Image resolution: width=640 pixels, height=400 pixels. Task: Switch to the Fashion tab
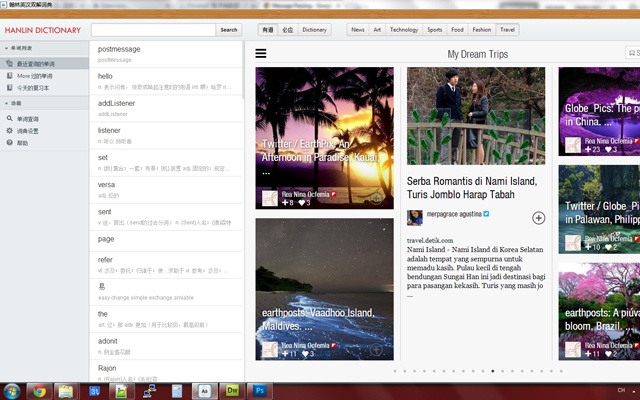click(482, 30)
